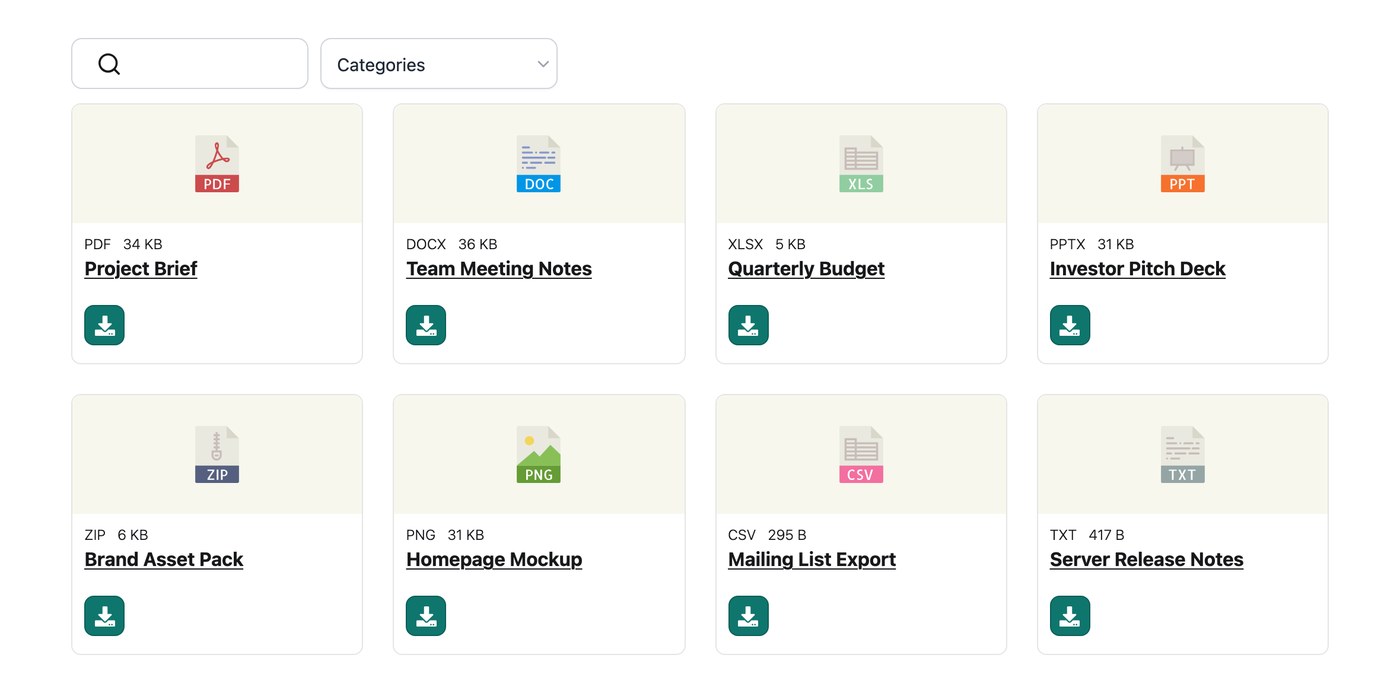Click the 'ZIP 6 KB' file info text

point(116,535)
